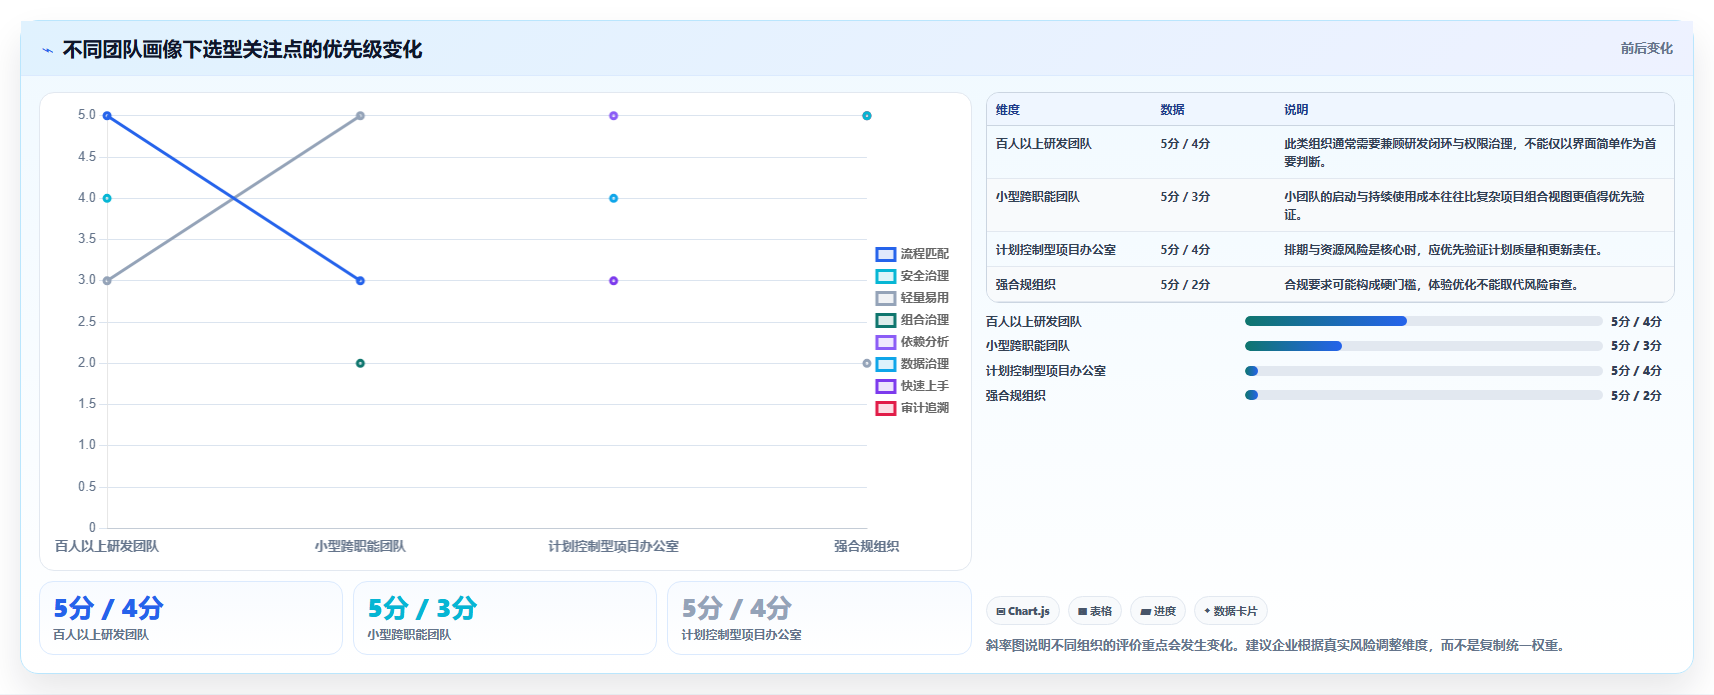The width and height of the screenshot is (1714, 695).
Task: Click 5分 / 3分 in the 小型跨职能团队 table row
Action: pyautogui.click(x=1185, y=197)
